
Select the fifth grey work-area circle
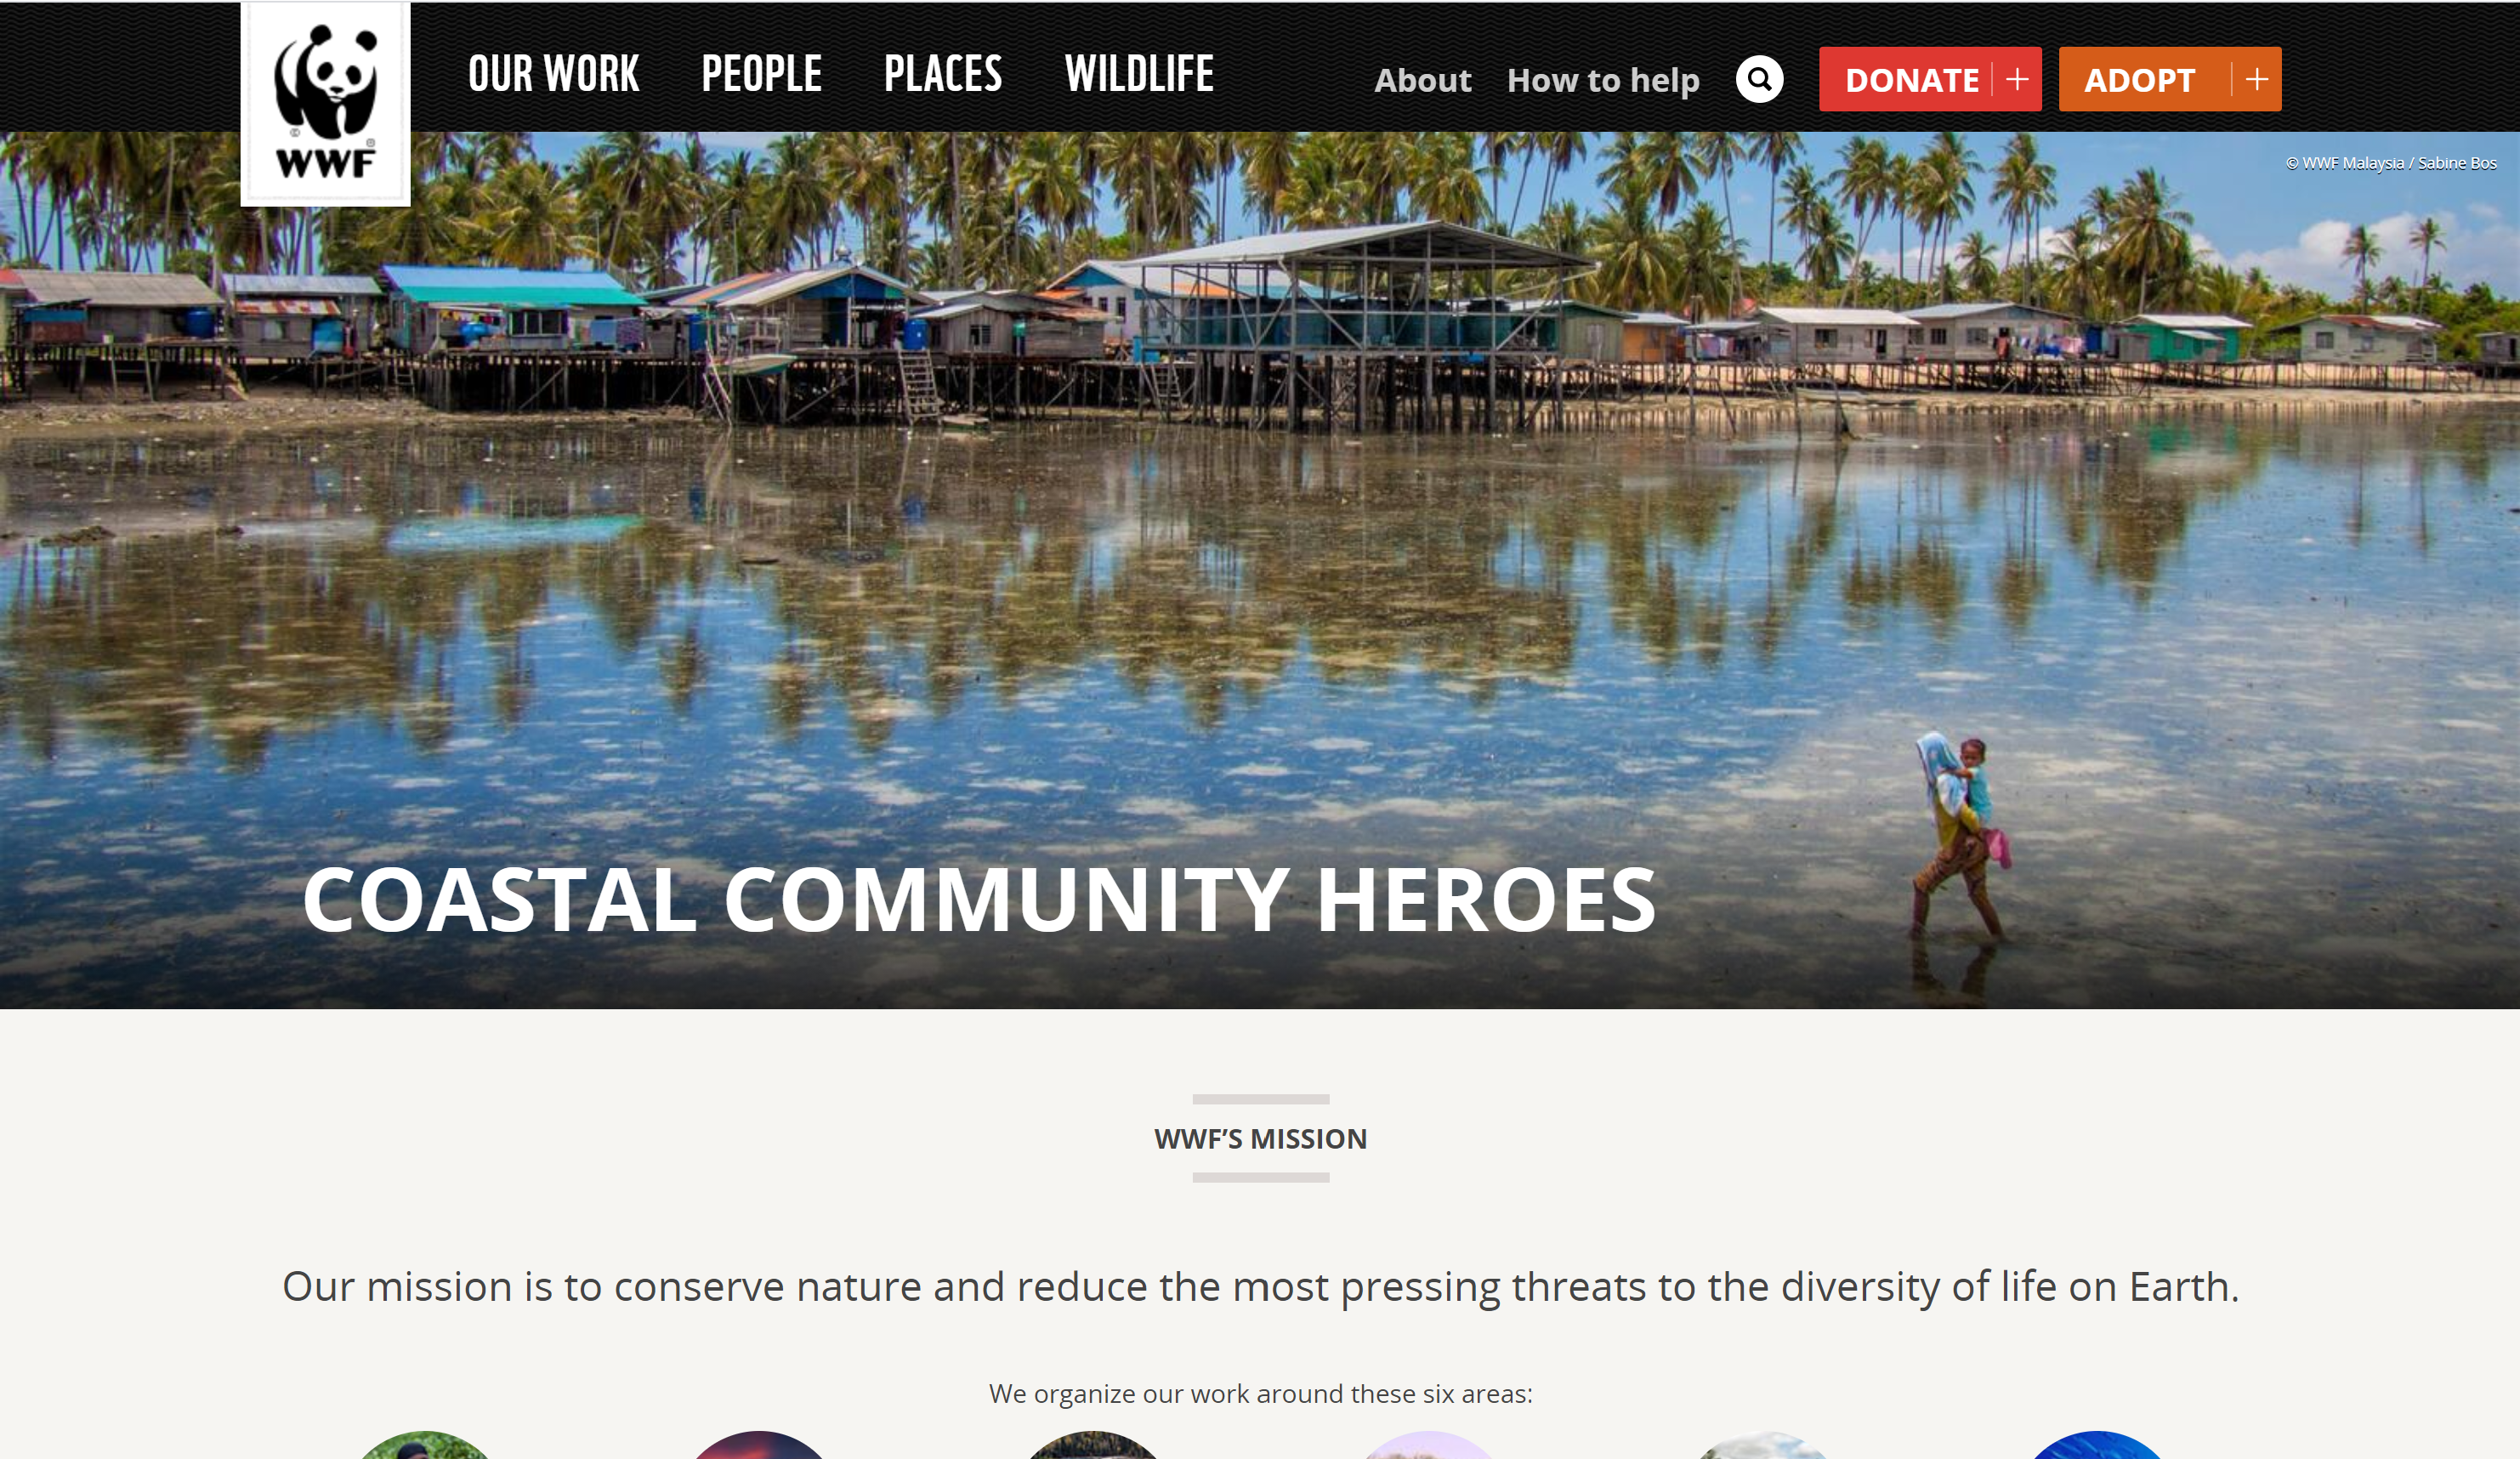[1763, 1446]
